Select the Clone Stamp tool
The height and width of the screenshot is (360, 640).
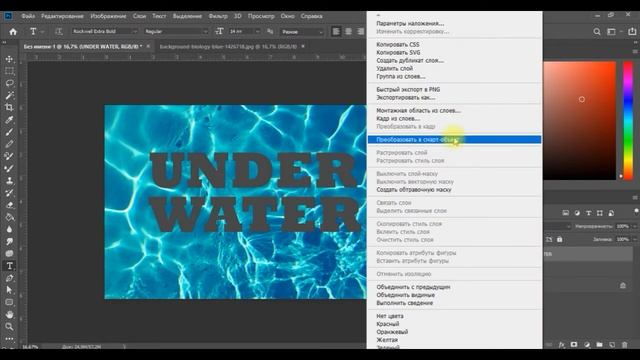(9, 180)
